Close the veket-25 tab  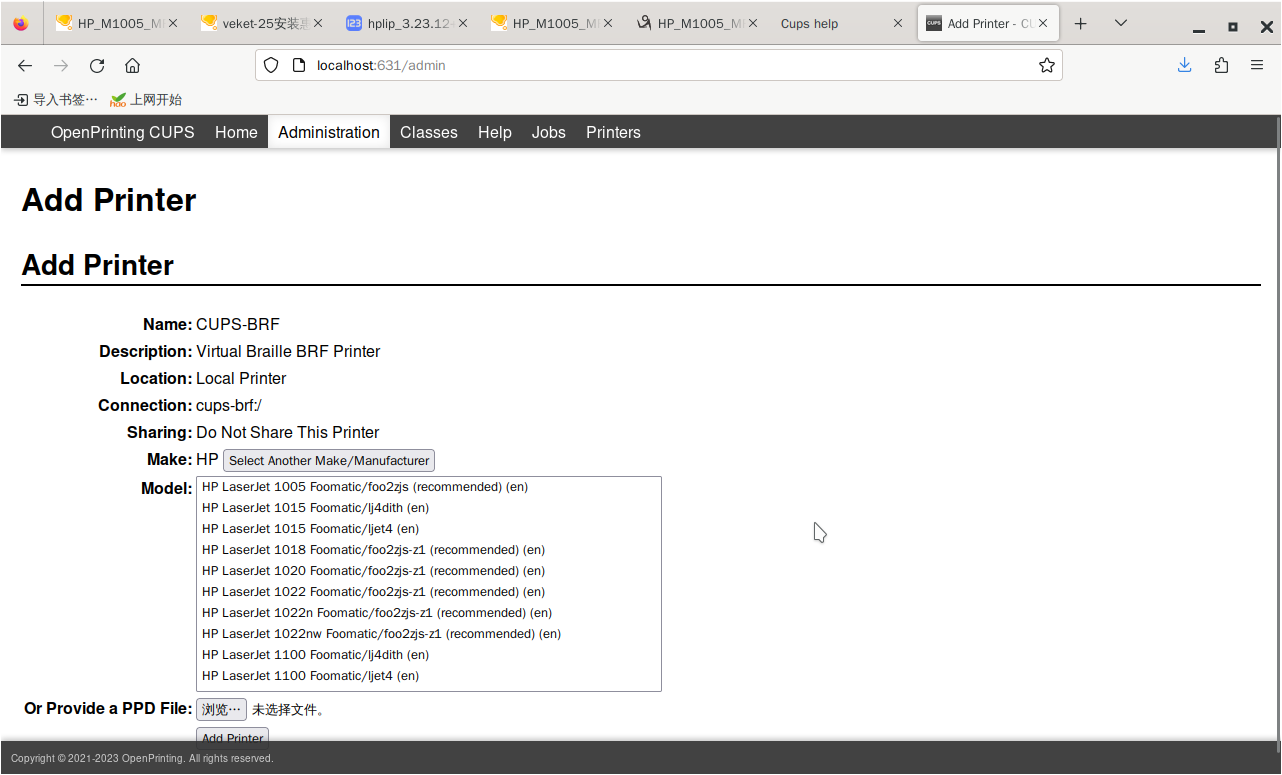[318, 23]
